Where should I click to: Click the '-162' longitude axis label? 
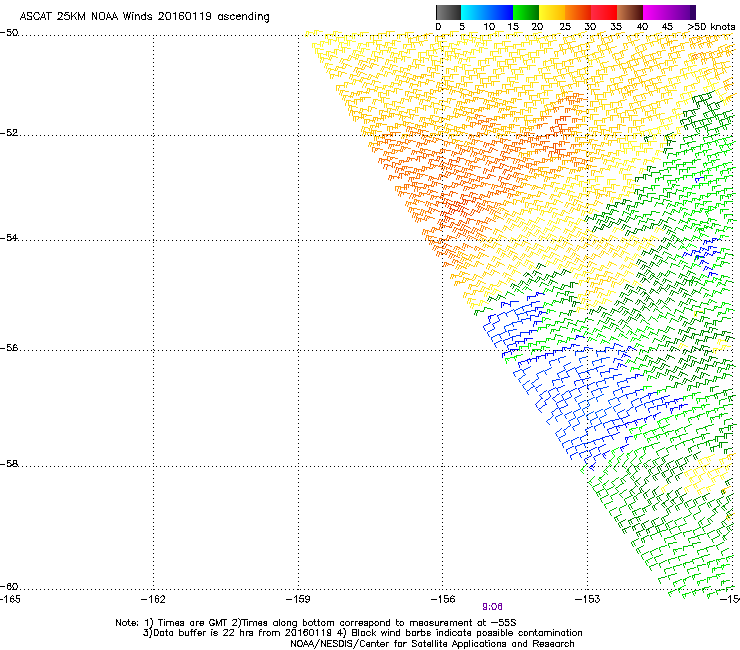153,599
